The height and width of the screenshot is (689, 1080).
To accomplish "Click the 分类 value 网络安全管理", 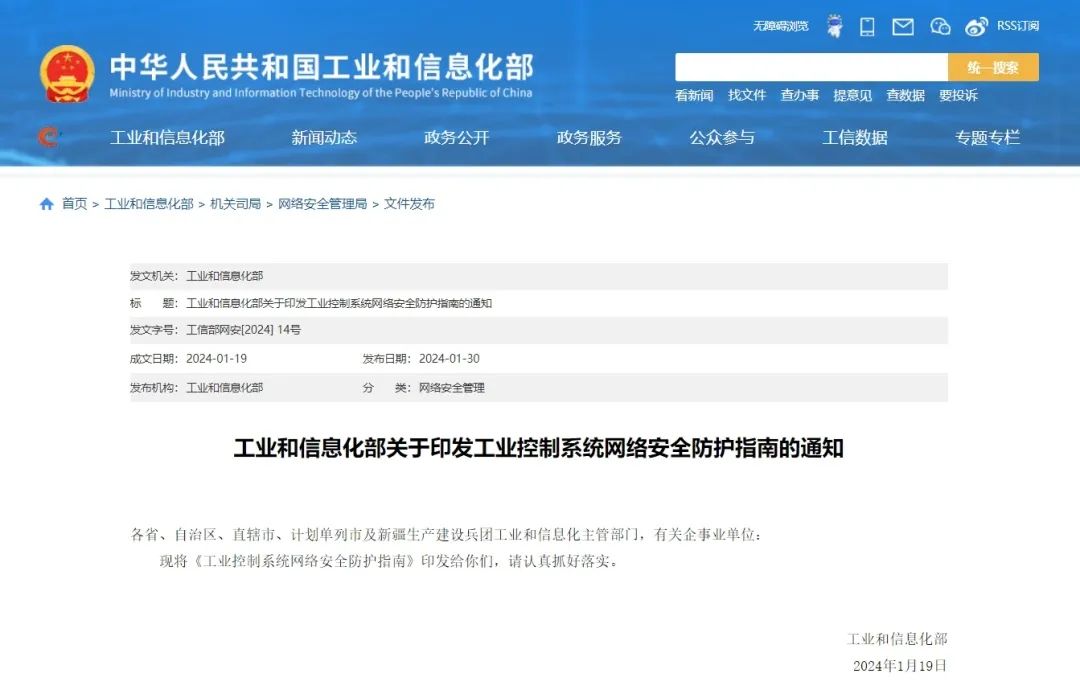I will 452,388.
